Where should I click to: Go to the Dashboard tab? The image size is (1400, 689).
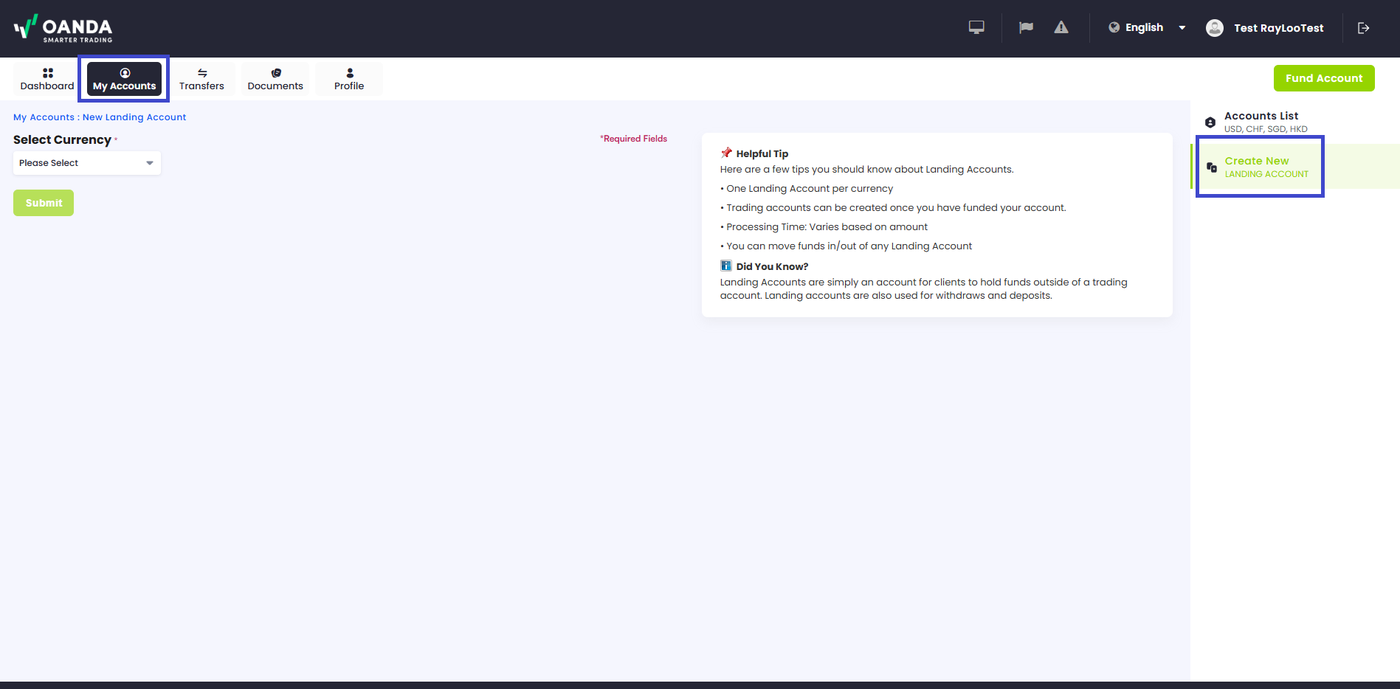[x=47, y=79]
